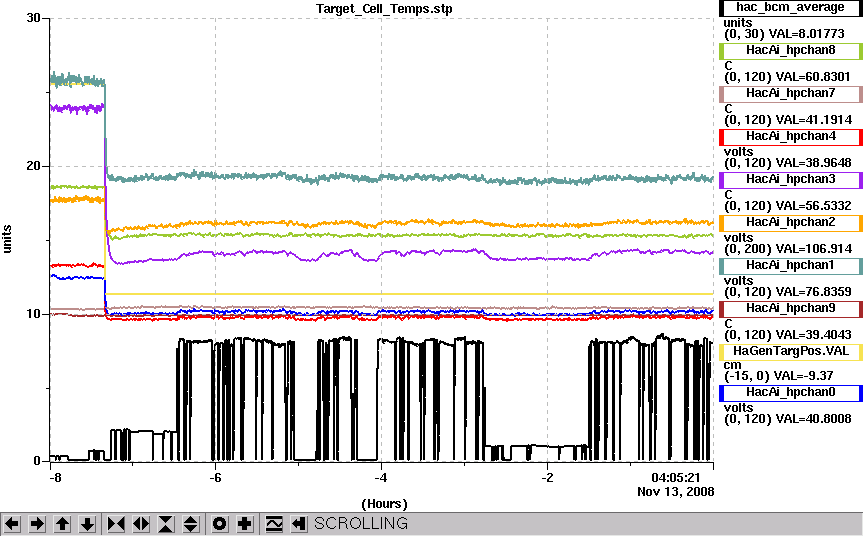Click the circle auto-scale icon

click(219, 523)
